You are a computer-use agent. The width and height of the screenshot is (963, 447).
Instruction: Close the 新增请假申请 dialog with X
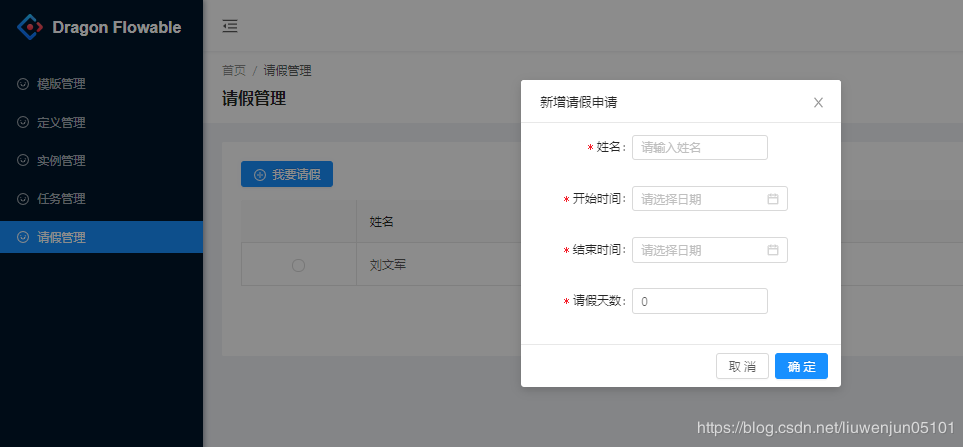click(x=818, y=103)
